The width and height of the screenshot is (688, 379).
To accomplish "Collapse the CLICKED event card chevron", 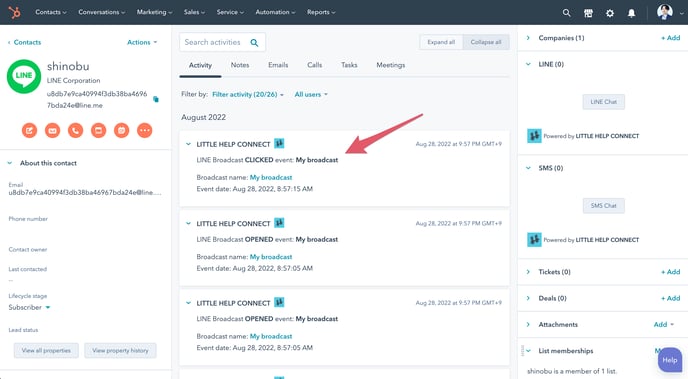I will (x=188, y=144).
